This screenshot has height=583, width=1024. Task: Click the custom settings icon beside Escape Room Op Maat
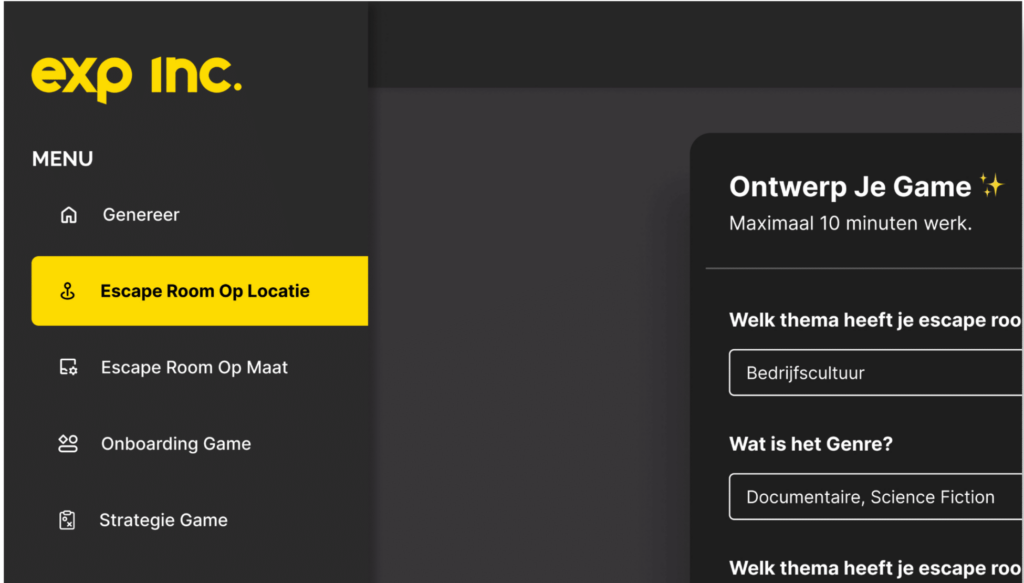point(69,368)
